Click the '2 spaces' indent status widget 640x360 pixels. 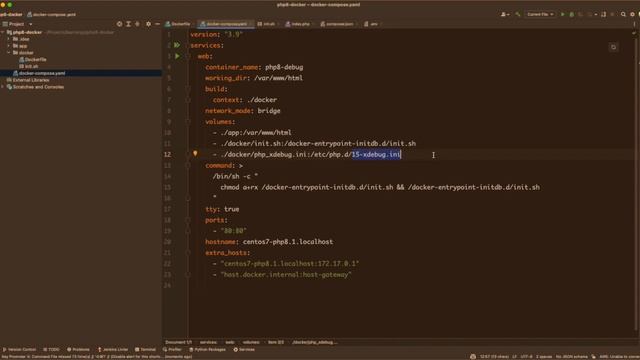click(x=544, y=356)
